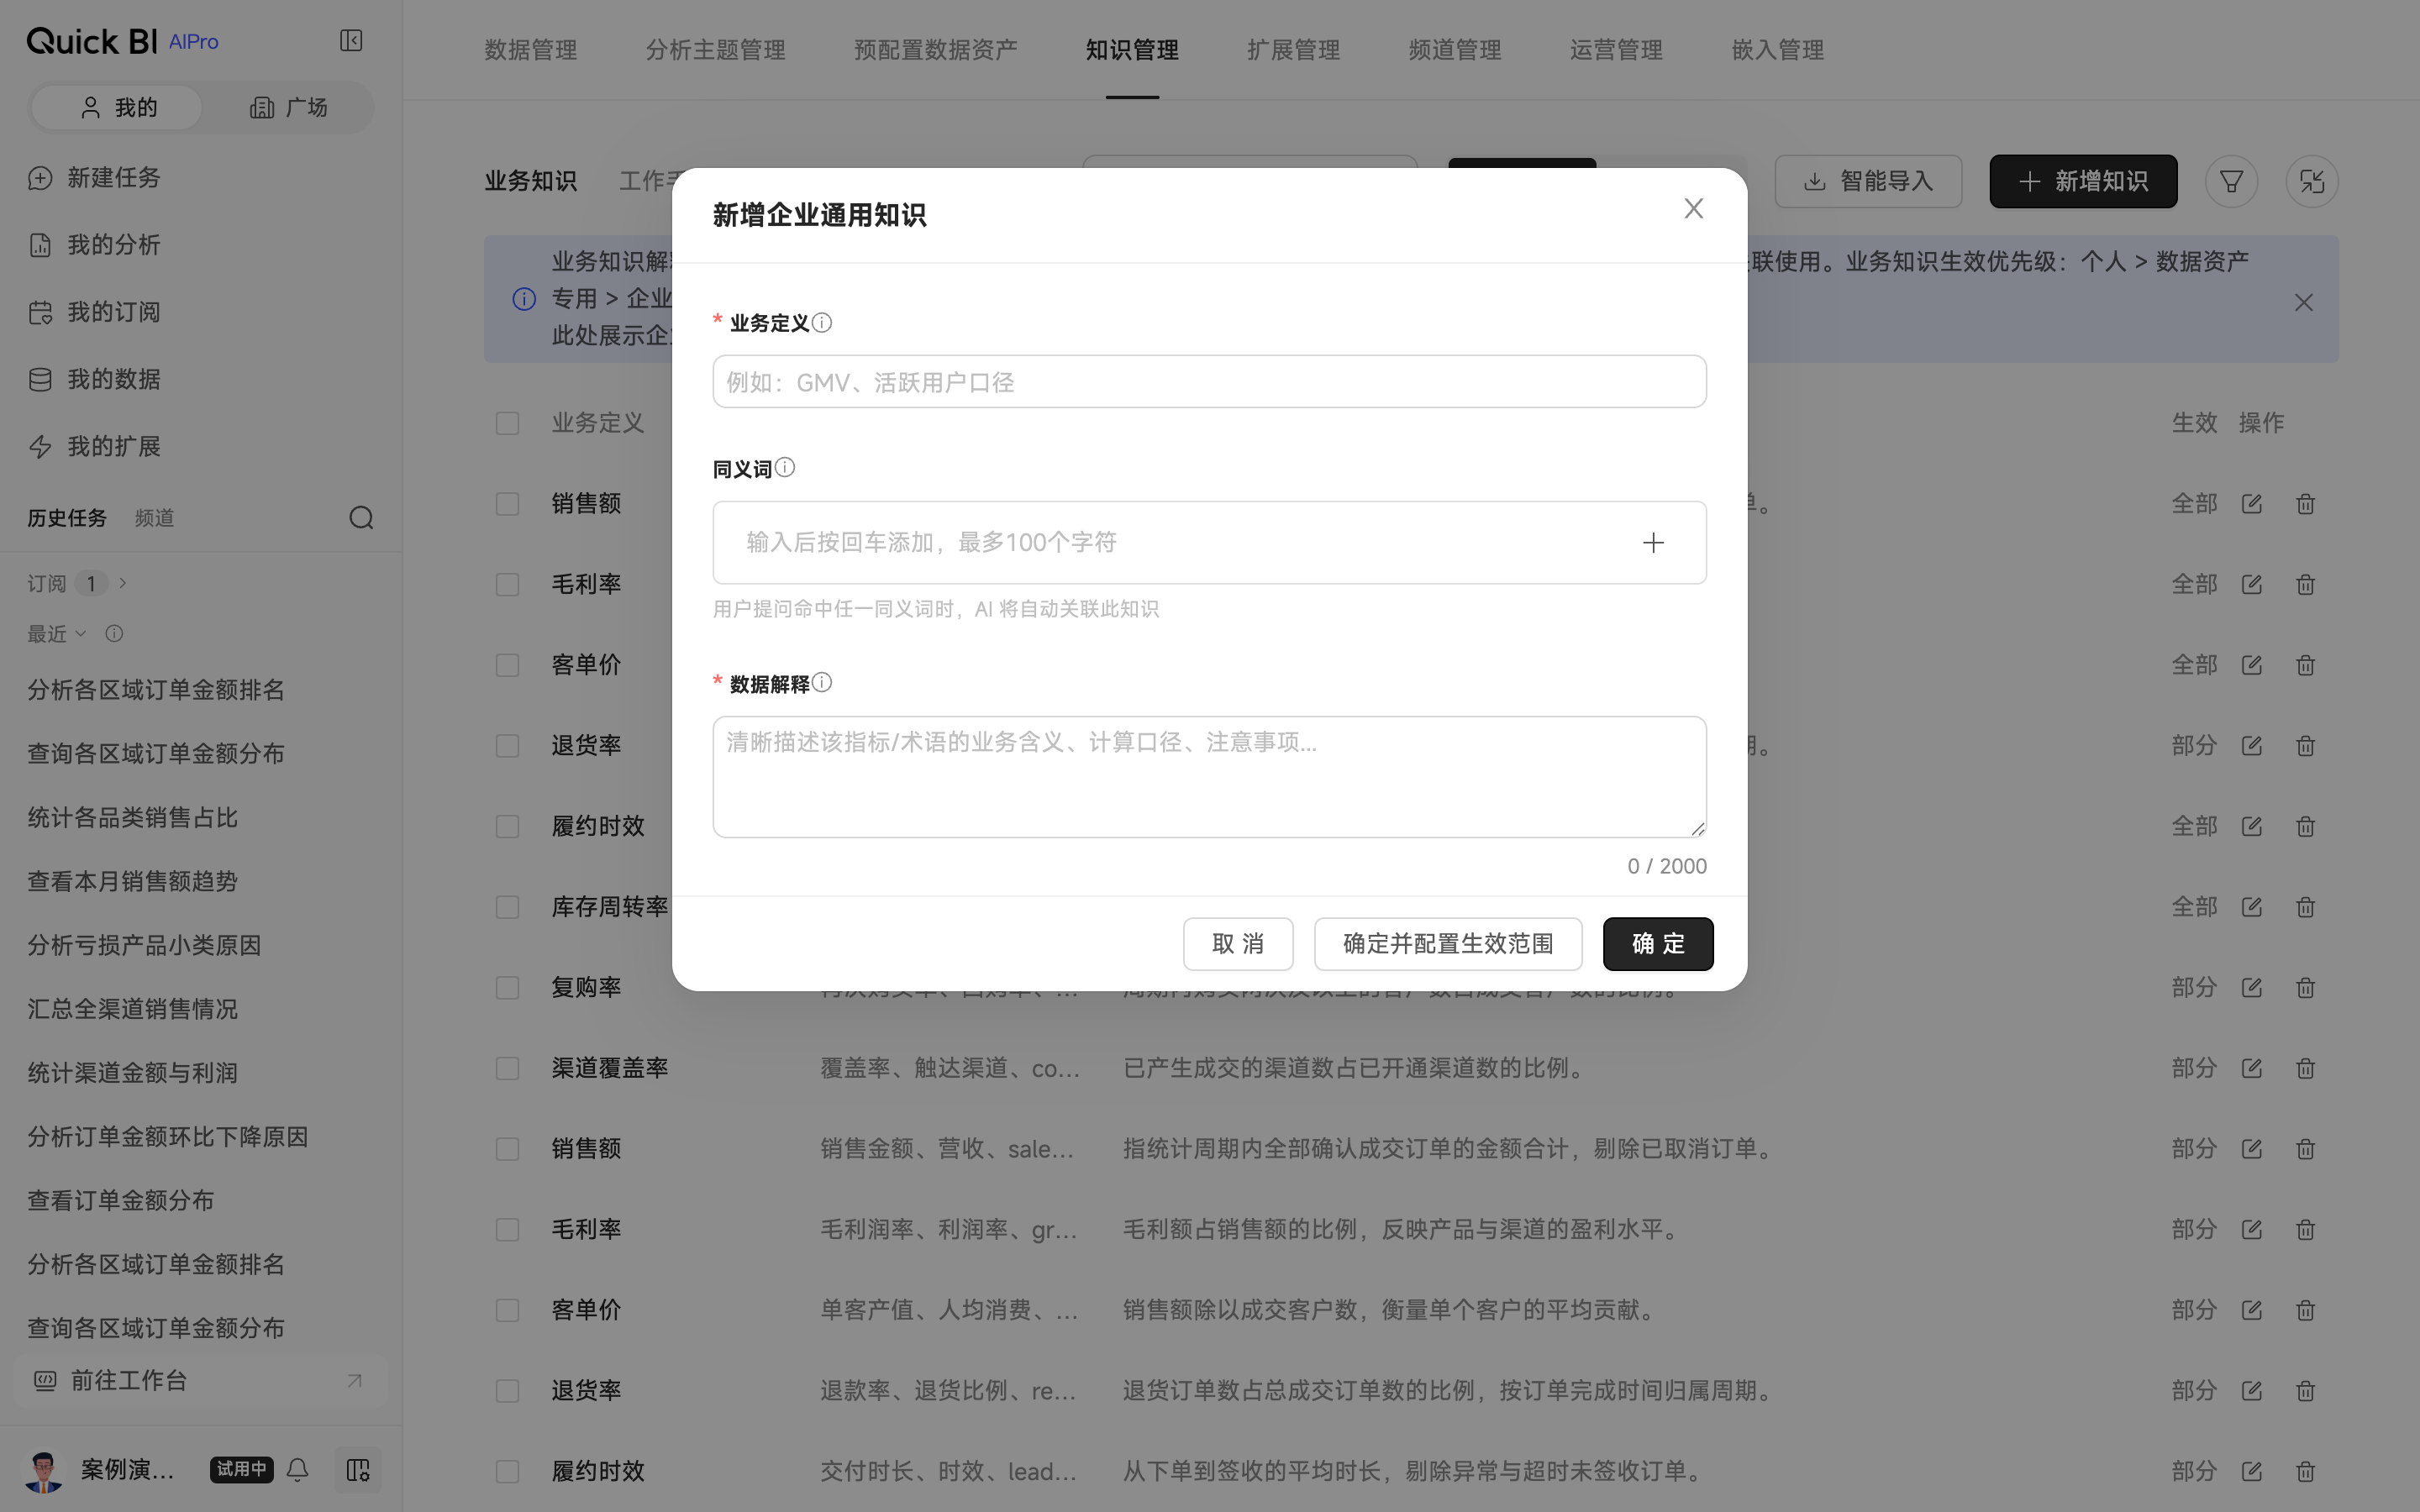This screenshot has width=2420, height=1512.
Task: Dismiss the blue info banner
Action: (2304, 302)
